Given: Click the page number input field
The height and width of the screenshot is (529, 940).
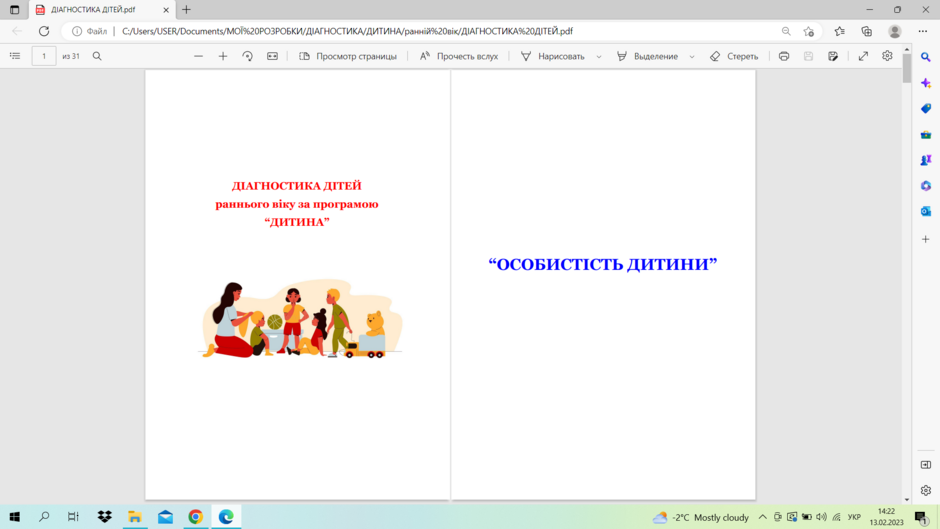Looking at the screenshot, I should coord(44,56).
